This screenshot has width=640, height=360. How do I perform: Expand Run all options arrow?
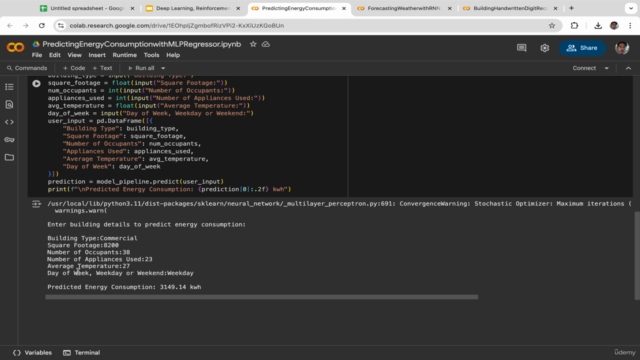(163, 68)
